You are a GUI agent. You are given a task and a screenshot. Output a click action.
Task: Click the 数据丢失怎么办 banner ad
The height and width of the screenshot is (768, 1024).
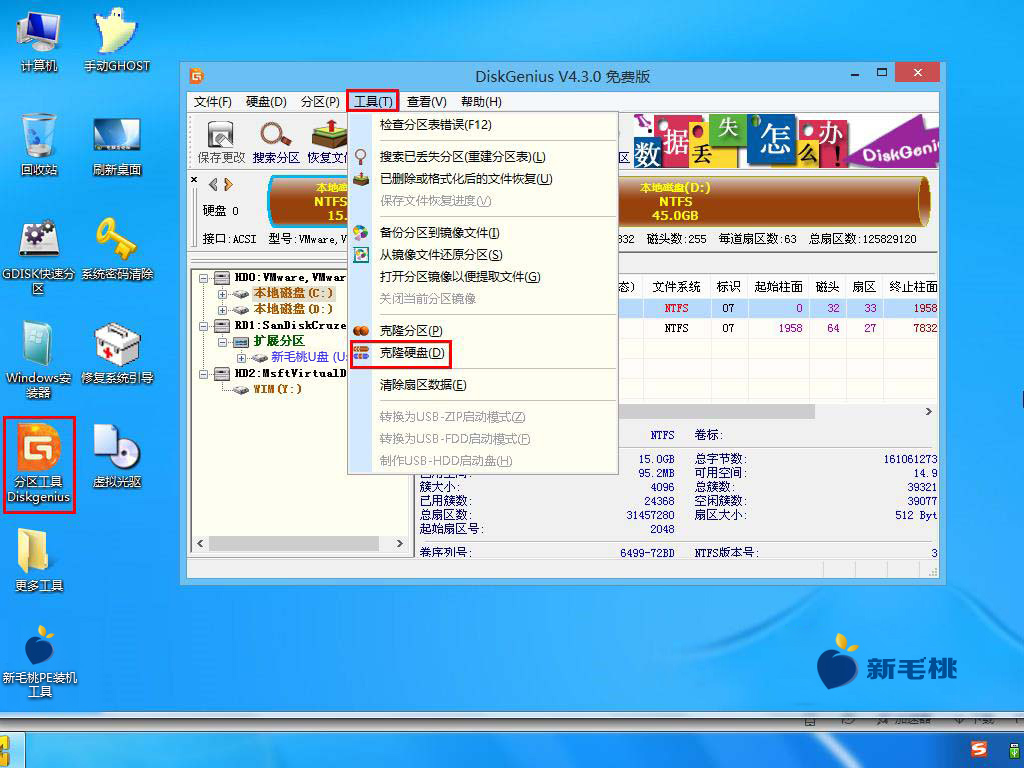coord(785,141)
